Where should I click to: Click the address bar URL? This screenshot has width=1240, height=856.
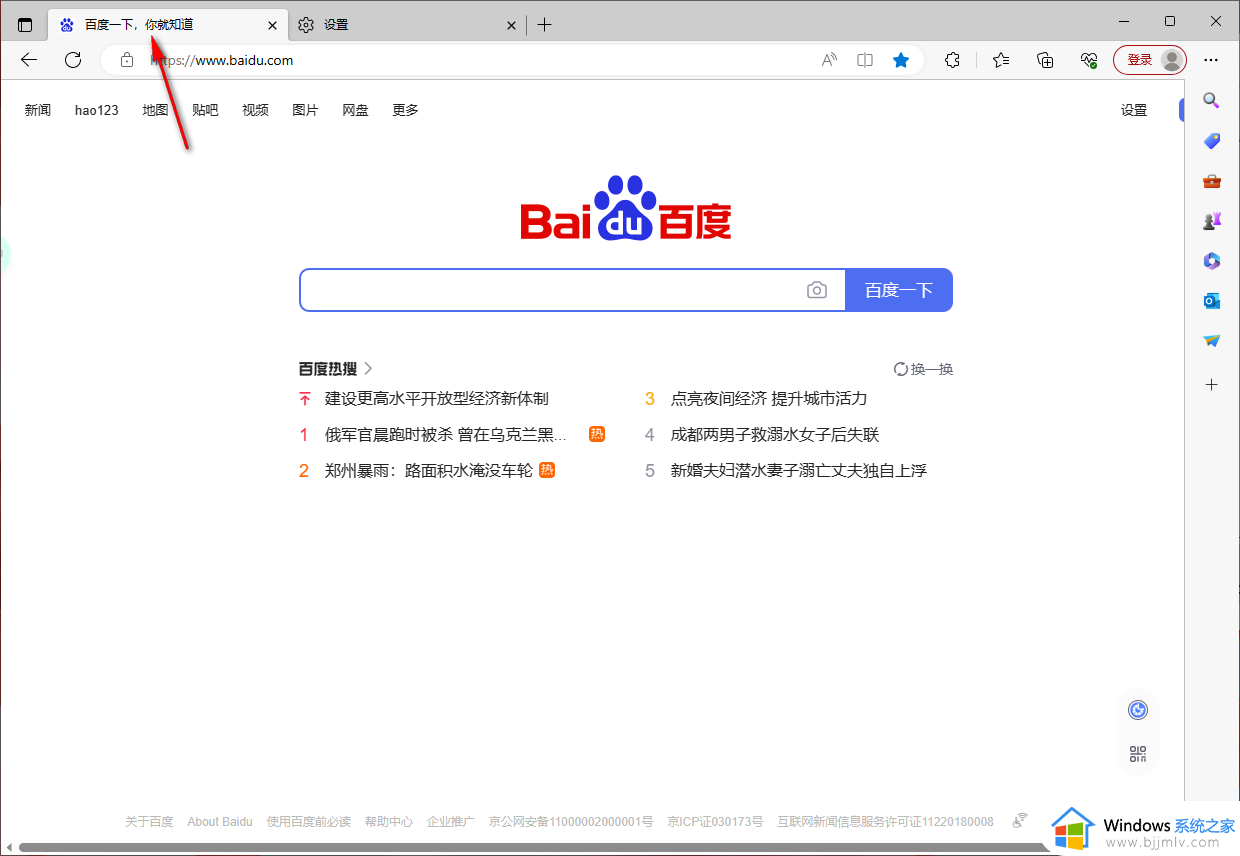click(222, 60)
